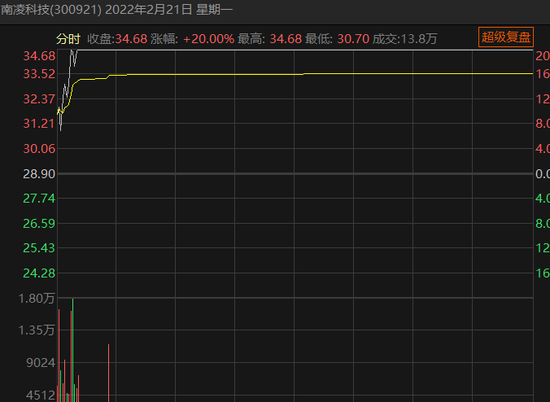This screenshot has height=402, width=550.
Task: Click the 32.37 price axis label
Action: (39, 99)
